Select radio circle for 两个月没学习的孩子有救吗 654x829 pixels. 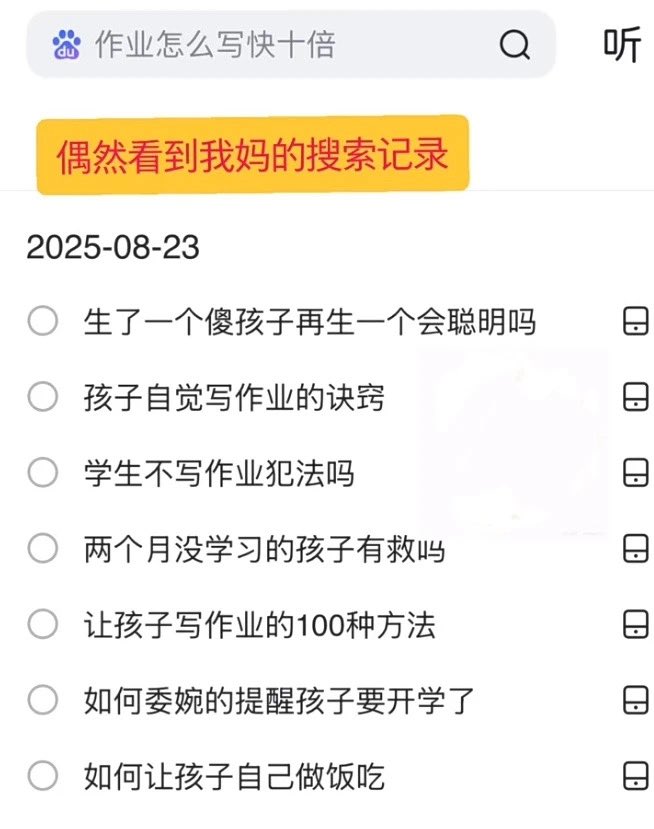(x=43, y=548)
